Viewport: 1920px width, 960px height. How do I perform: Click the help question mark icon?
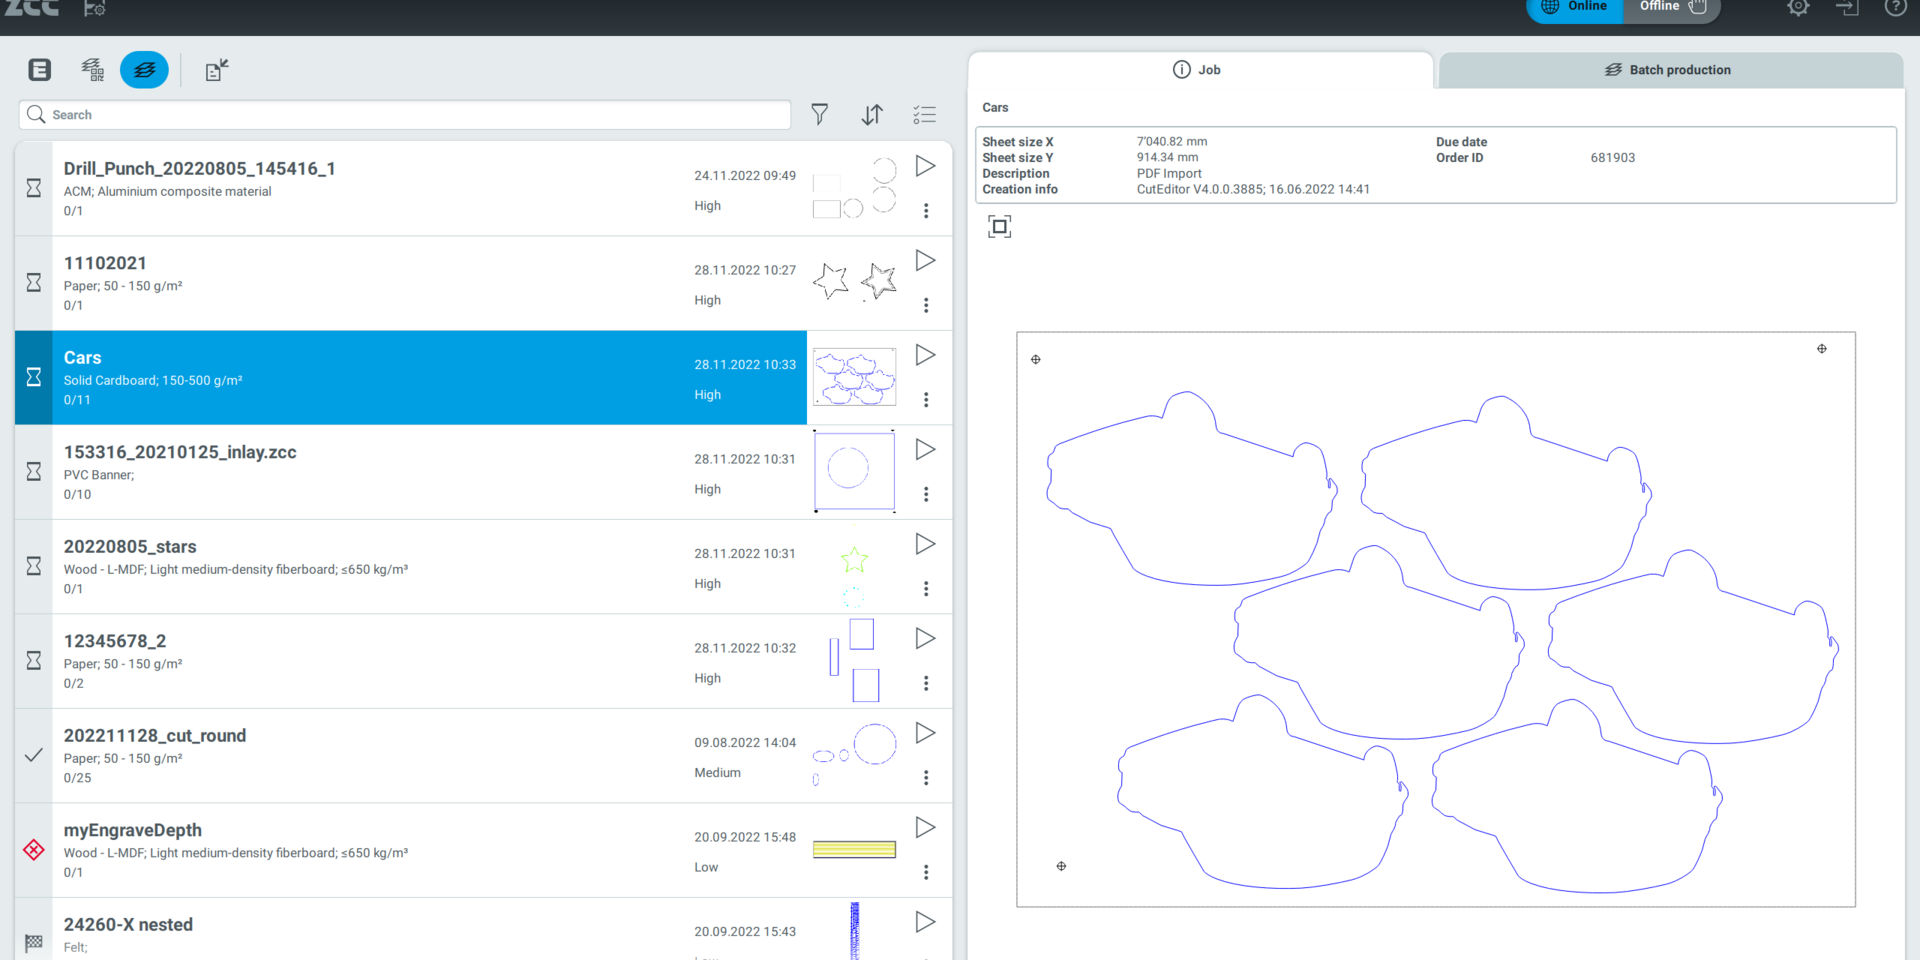pyautogui.click(x=1895, y=8)
